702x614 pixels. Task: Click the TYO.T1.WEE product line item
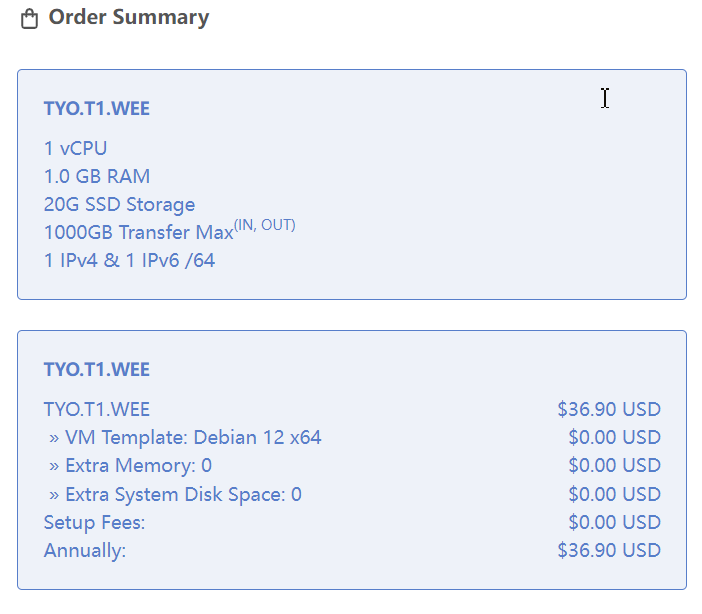(x=97, y=409)
